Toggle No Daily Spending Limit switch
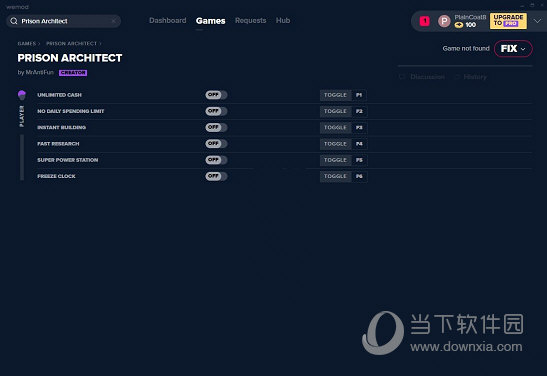 coord(216,111)
